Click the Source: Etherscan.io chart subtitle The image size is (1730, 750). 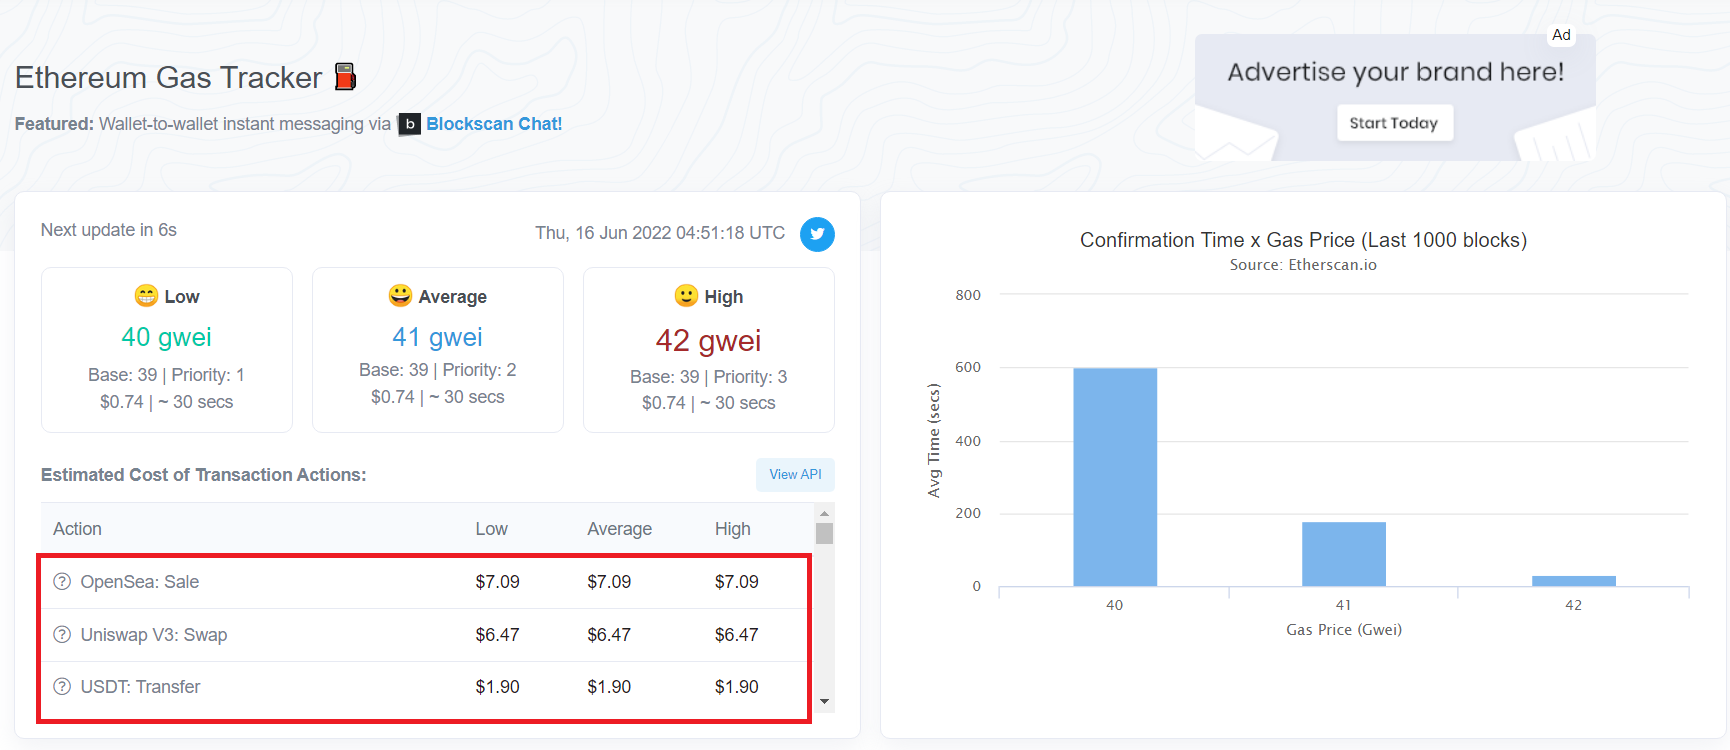coord(1303,265)
